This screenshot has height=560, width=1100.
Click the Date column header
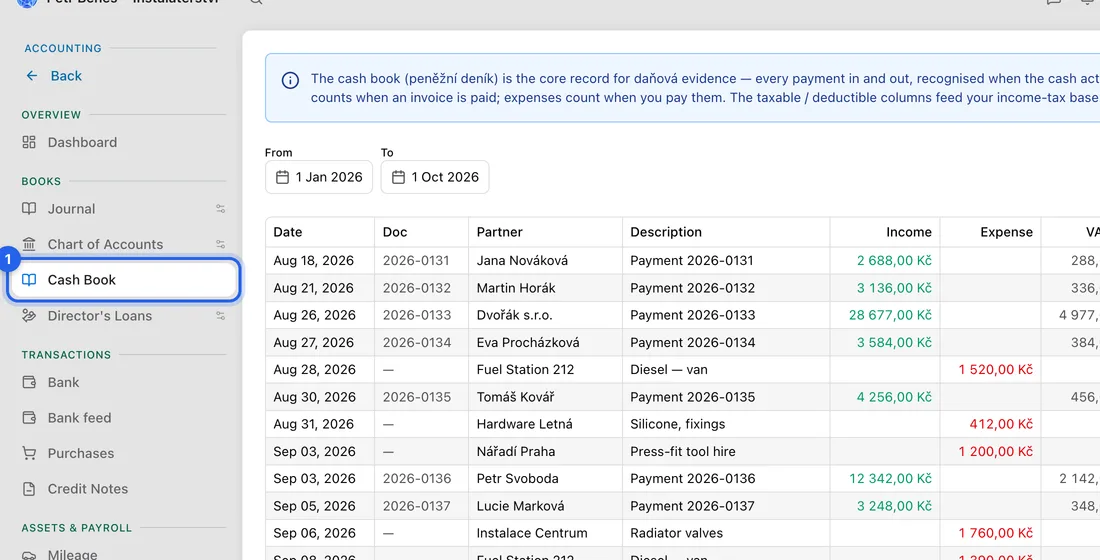(x=288, y=232)
